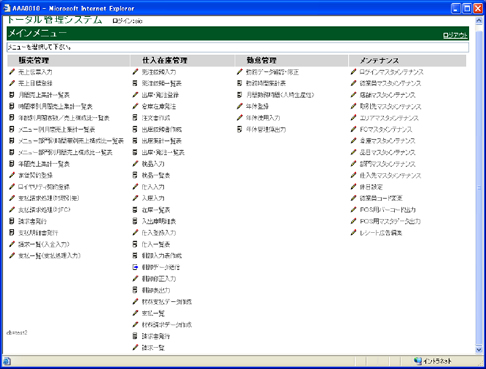The width and height of the screenshot is (486, 369).
Task: Log out via the ログアウト link
Action: (455, 35)
